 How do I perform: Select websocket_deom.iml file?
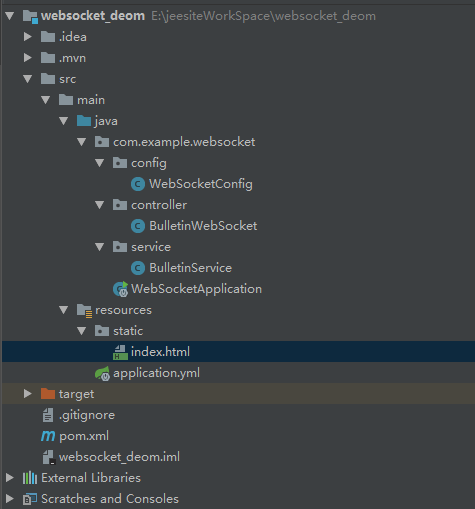click(119, 457)
